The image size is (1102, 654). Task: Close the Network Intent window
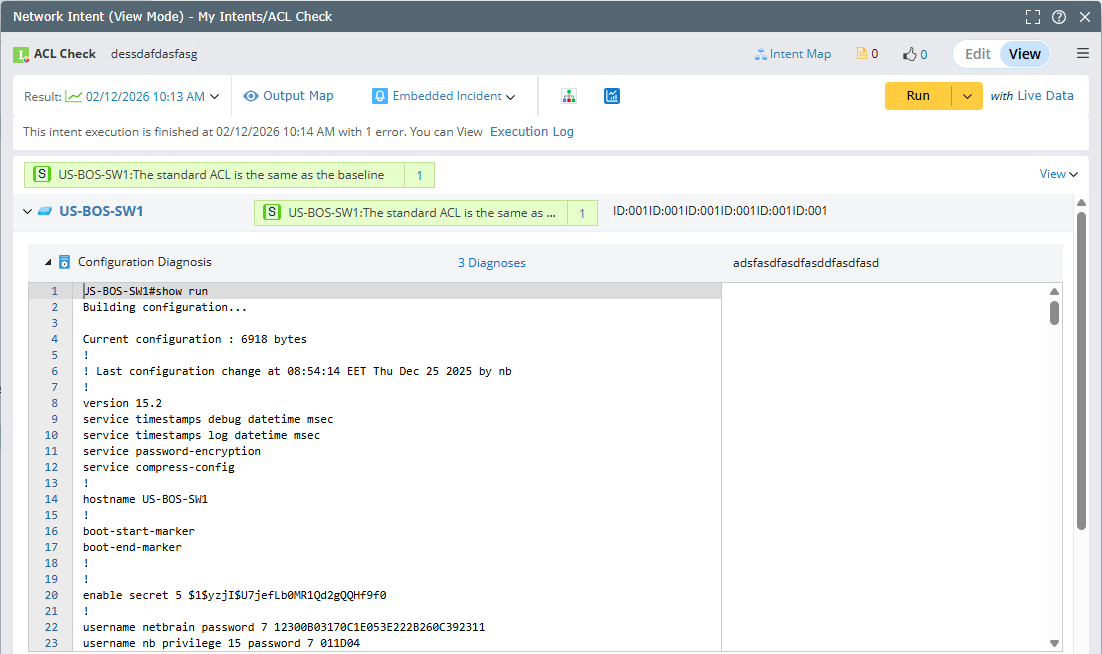point(1084,17)
